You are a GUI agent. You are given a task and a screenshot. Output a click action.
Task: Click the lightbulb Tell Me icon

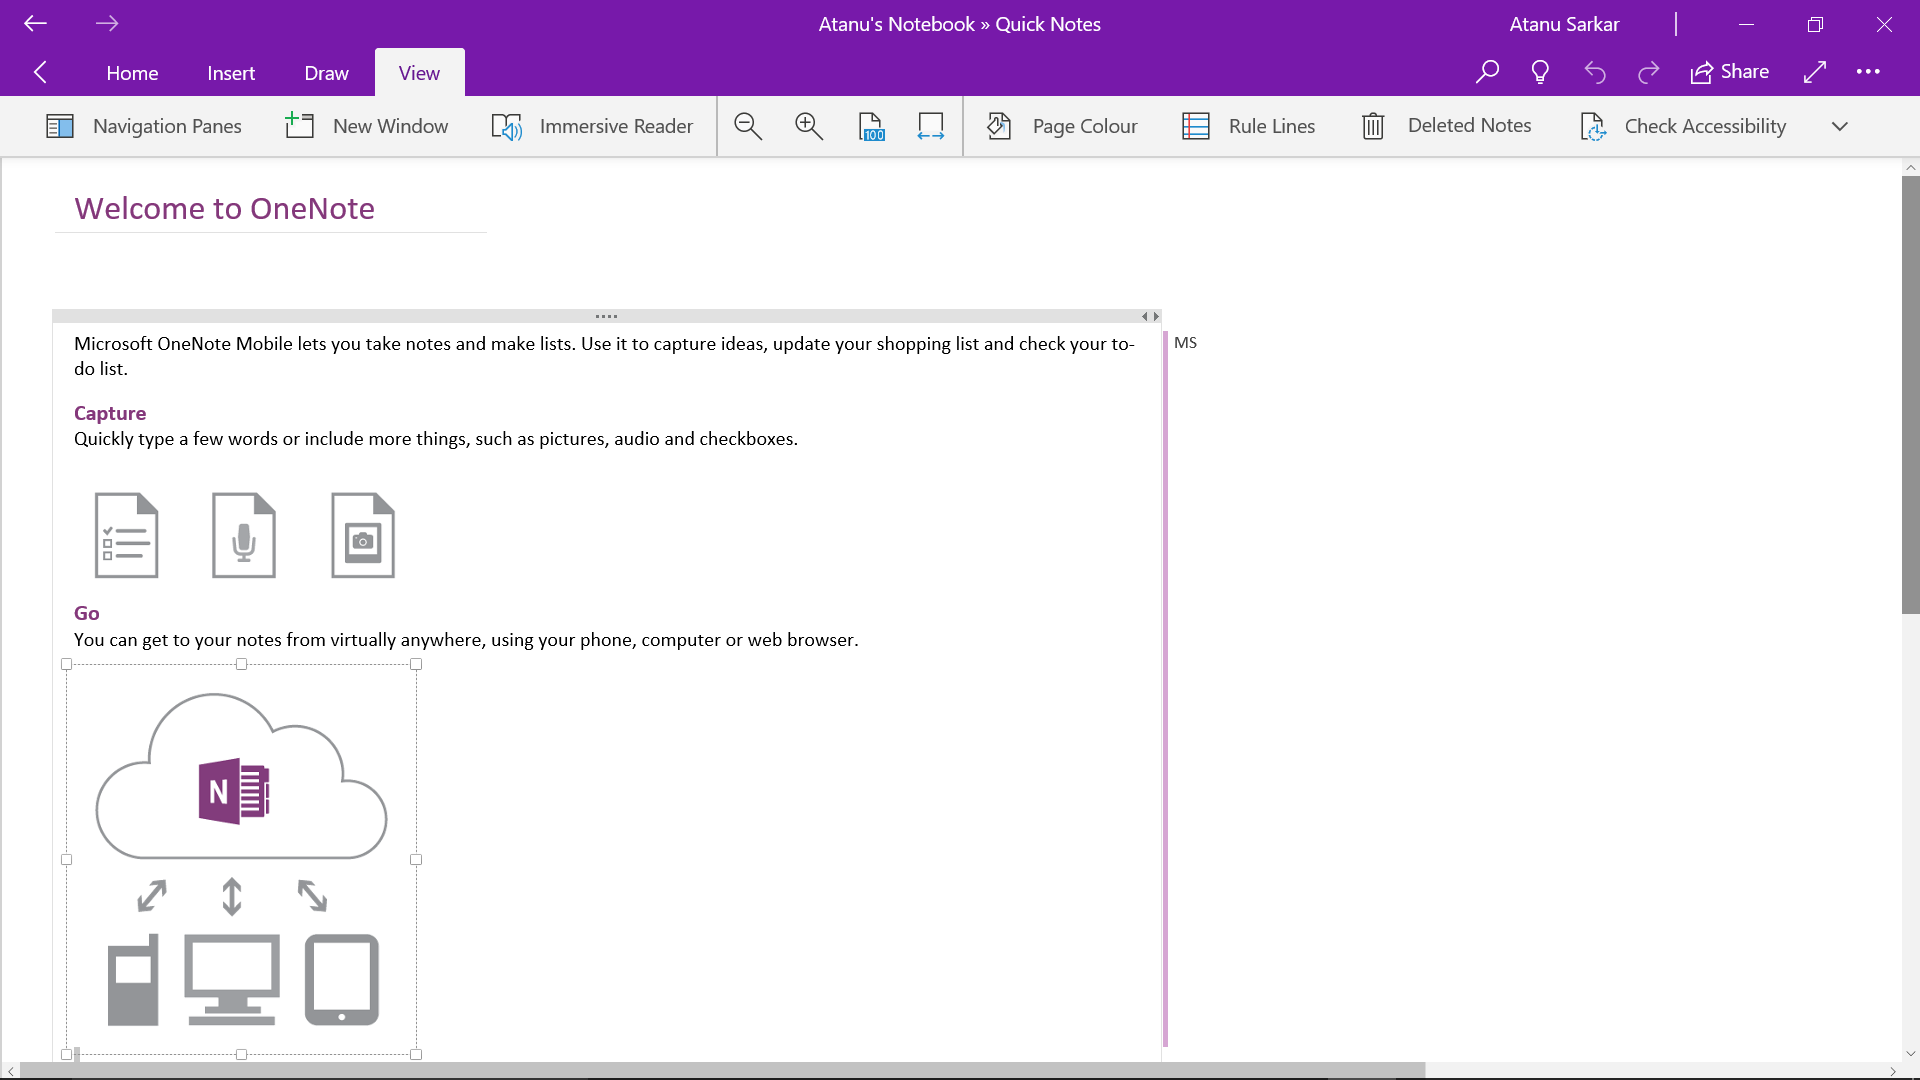click(x=1540, y=72)
